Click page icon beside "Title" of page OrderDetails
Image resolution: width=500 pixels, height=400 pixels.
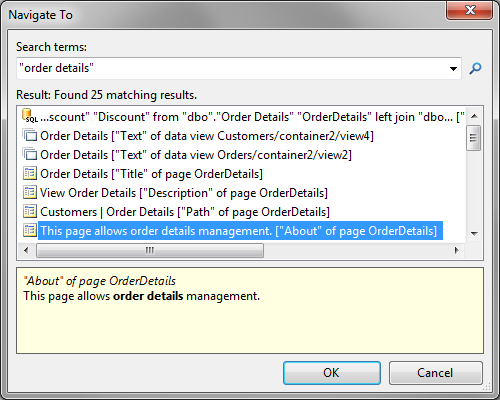(30, 173)
